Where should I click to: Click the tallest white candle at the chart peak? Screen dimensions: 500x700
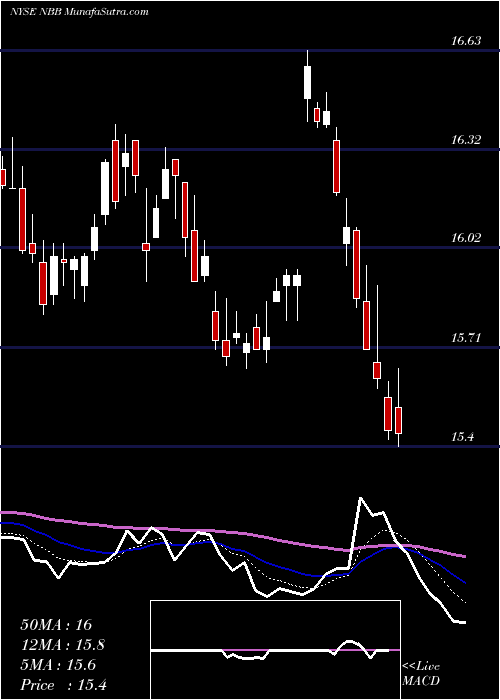point(307,83)
